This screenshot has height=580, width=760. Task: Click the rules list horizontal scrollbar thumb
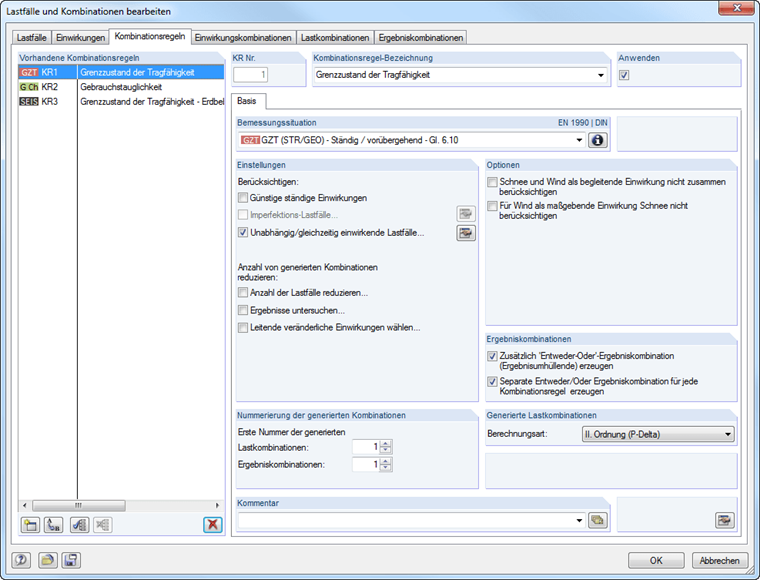tap(79, 505)
